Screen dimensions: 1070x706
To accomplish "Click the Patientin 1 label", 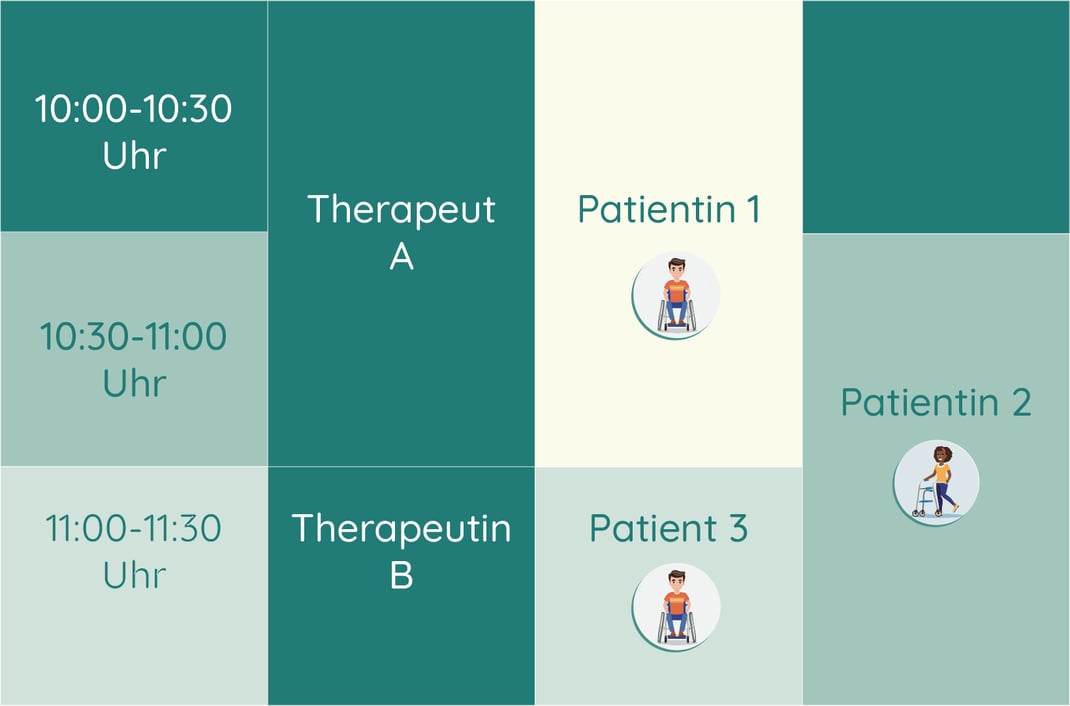I will click(669, 209).
